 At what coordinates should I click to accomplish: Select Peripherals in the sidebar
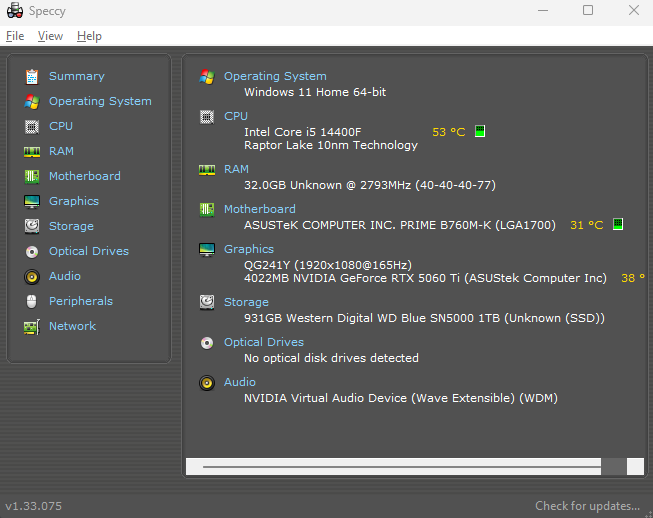(x=81, y=301)
